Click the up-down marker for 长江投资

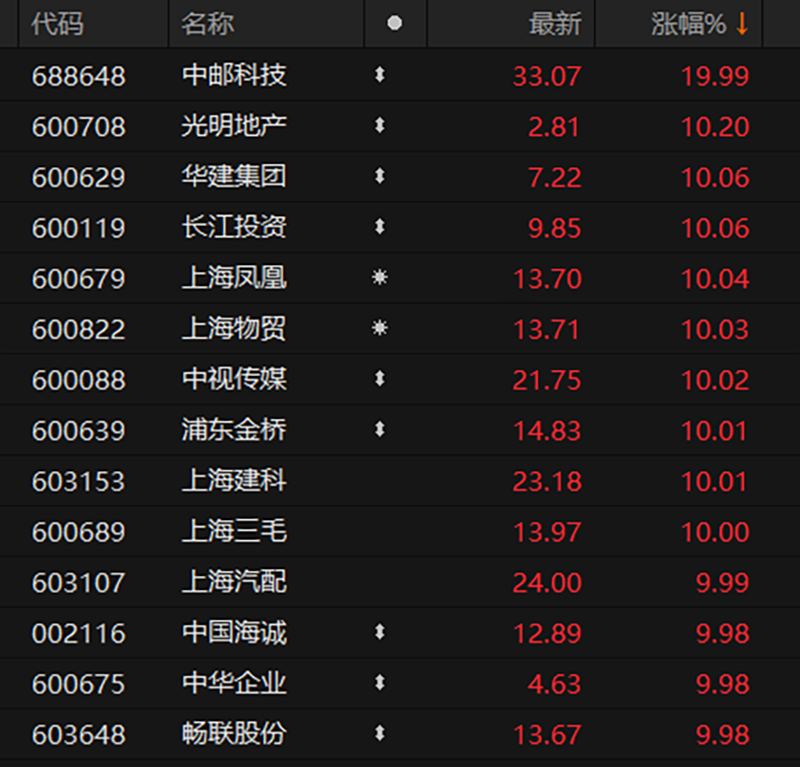pyautogui.click(x=380, y=227)
